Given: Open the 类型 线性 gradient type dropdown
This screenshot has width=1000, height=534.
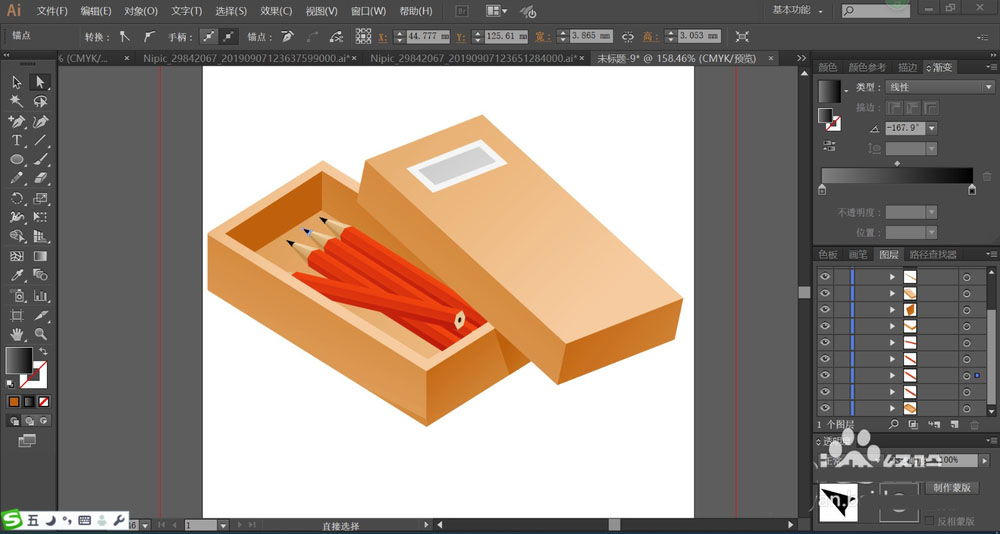Looking at the screenshot, I should pos(940,87).
